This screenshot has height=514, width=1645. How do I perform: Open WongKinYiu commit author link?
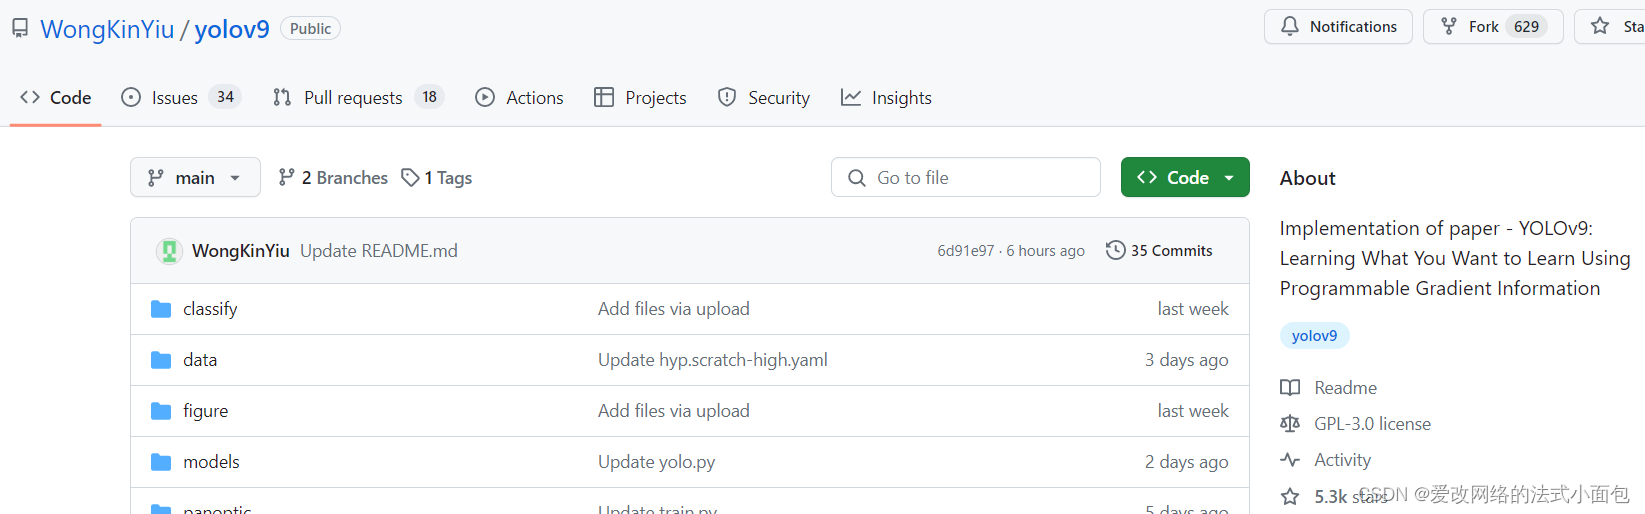point(241,251)
